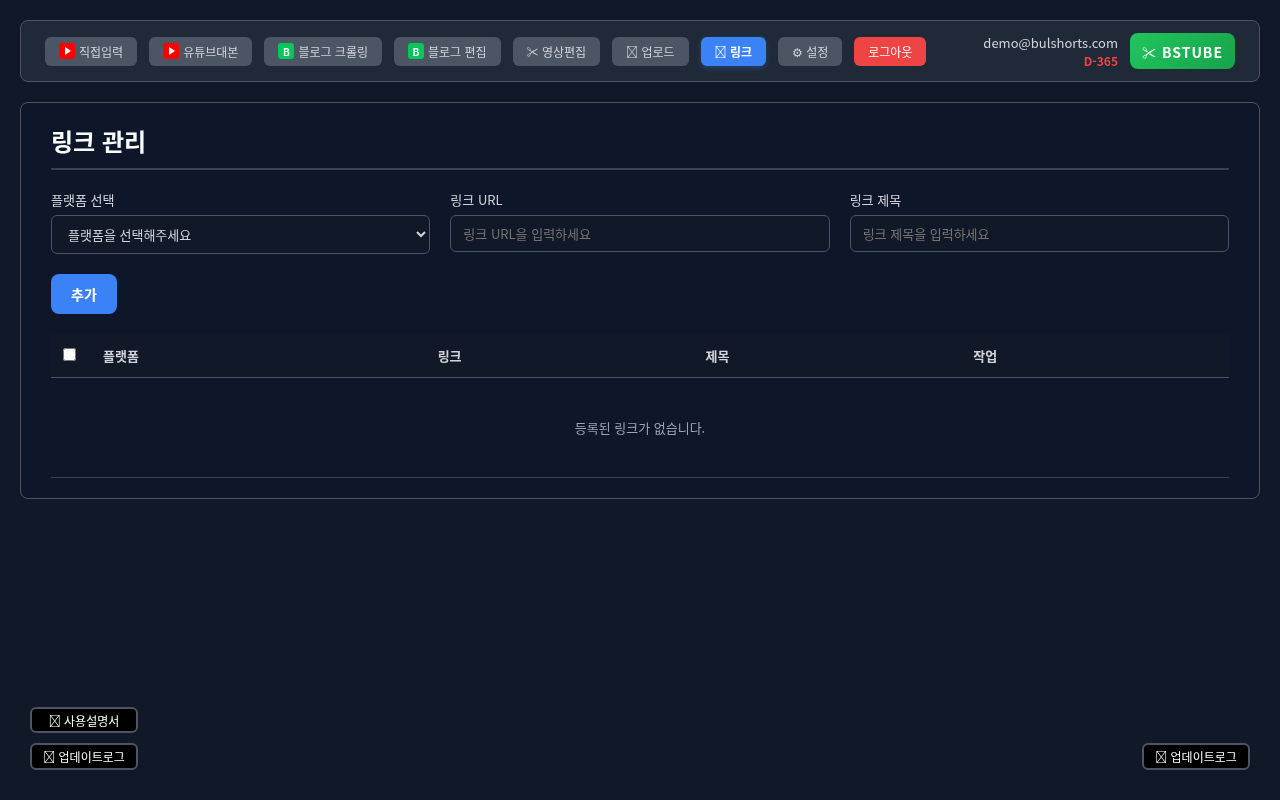Click the icon on 업로드 tab

pyautogui.click(x=632, y=52)
